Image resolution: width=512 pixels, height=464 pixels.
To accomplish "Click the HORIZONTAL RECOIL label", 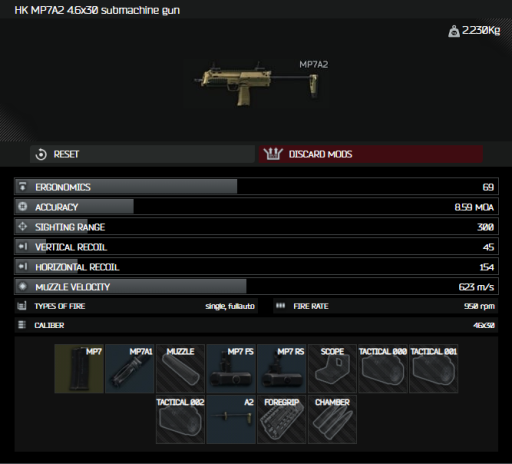I will pos(77,267).
